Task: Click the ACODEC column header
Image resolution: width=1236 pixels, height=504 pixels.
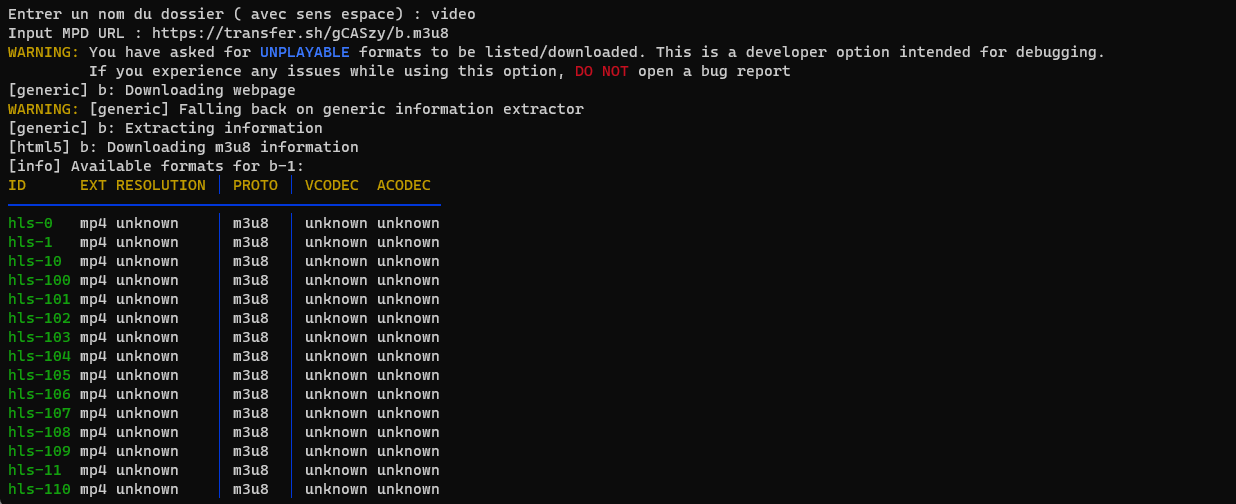Action: [x=403, y=185]
